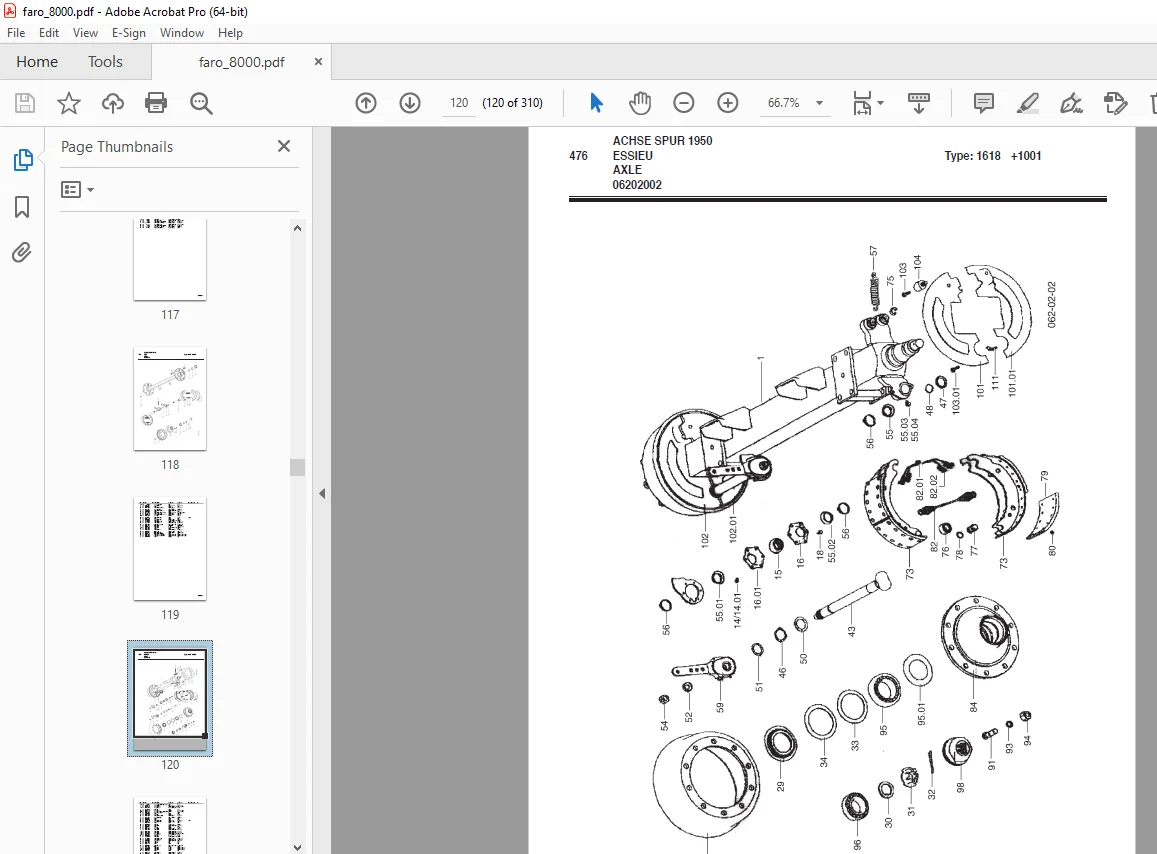
Task: Select page 118 thumbnail
Action: [x=170, y=399]
